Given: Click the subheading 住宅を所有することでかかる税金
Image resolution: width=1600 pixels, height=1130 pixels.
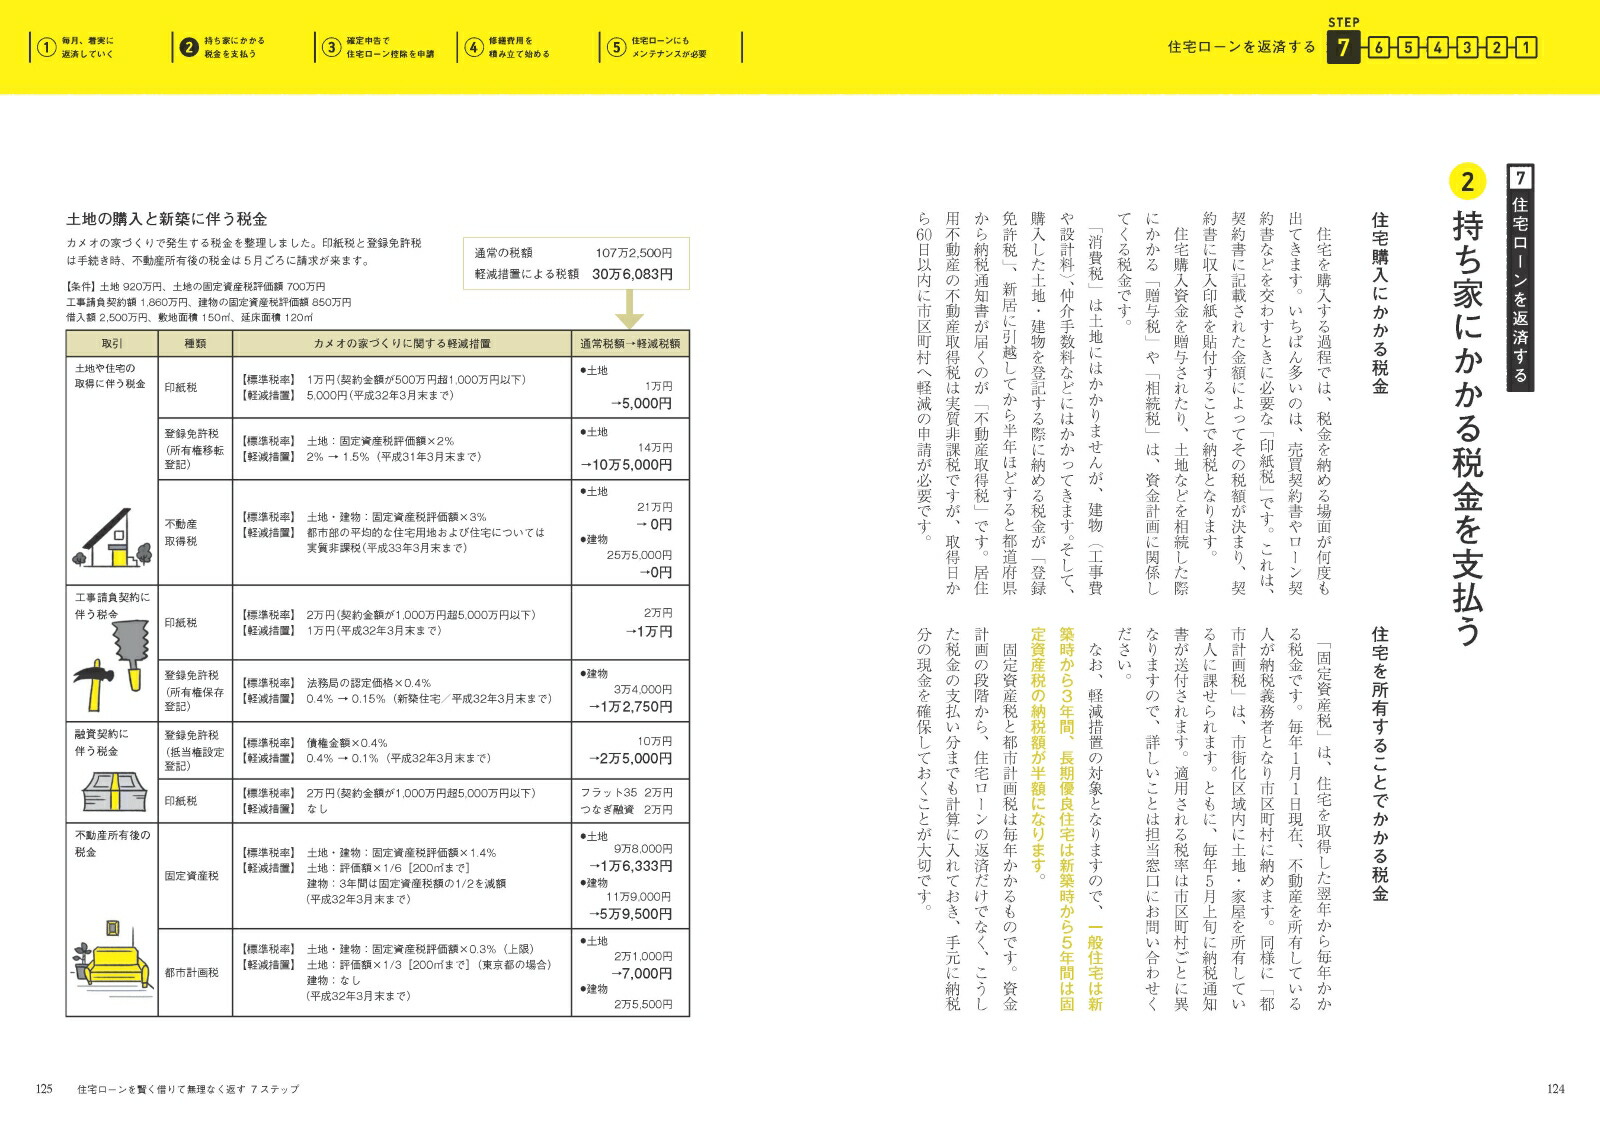Looking at the screenshot, I should click(x=1379, y=764).
